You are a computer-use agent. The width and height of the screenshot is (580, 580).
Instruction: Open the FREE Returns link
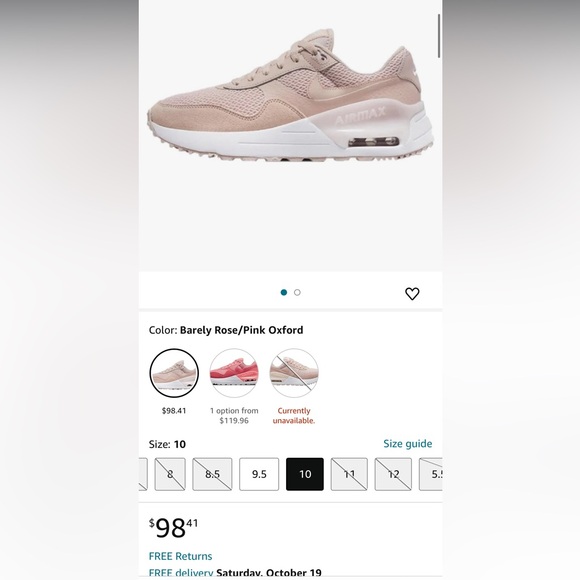pyautogui.click(x=181, y=556)
